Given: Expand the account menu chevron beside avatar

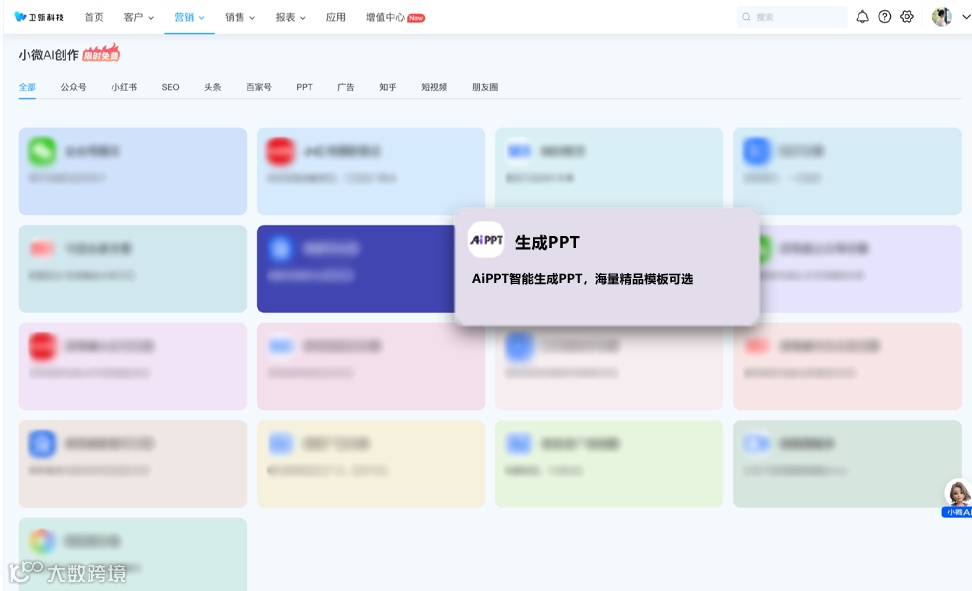Looking at the screenshot, I should [965, 17].
